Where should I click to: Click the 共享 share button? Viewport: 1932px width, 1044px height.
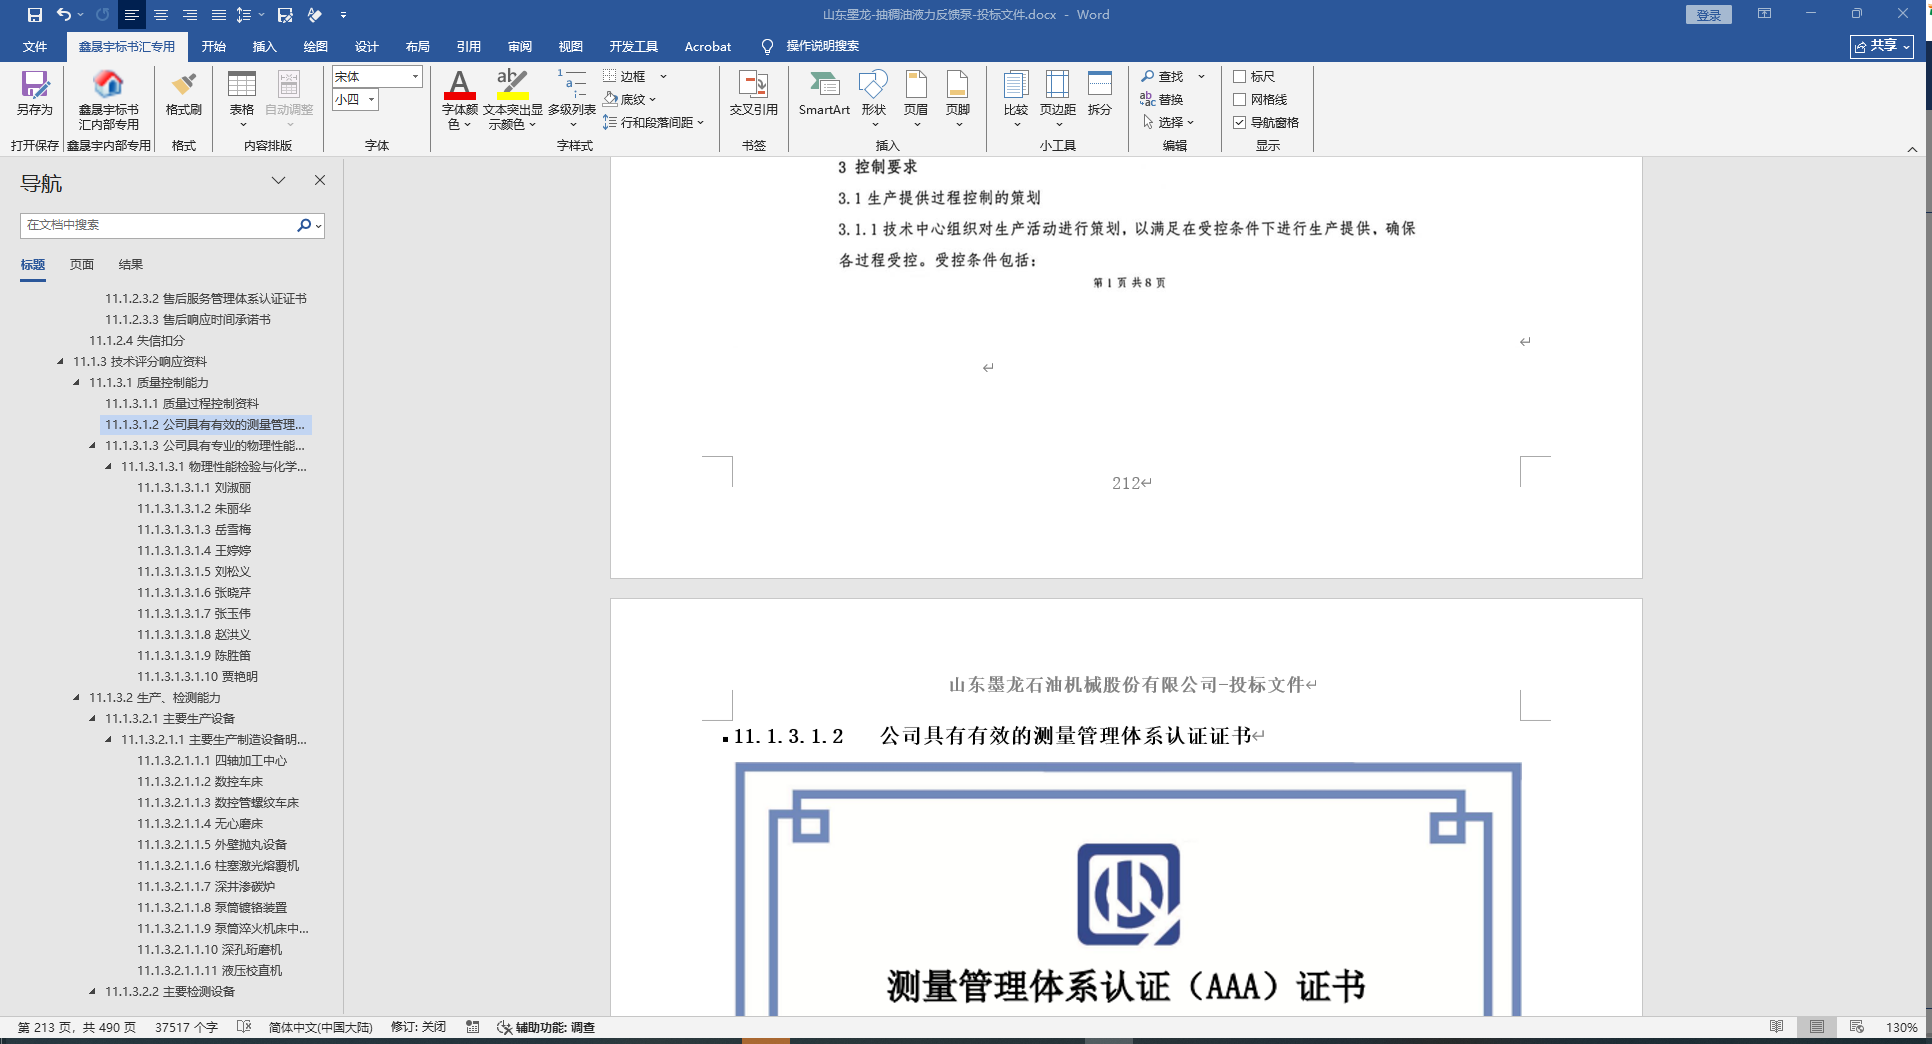point(1882,46)
